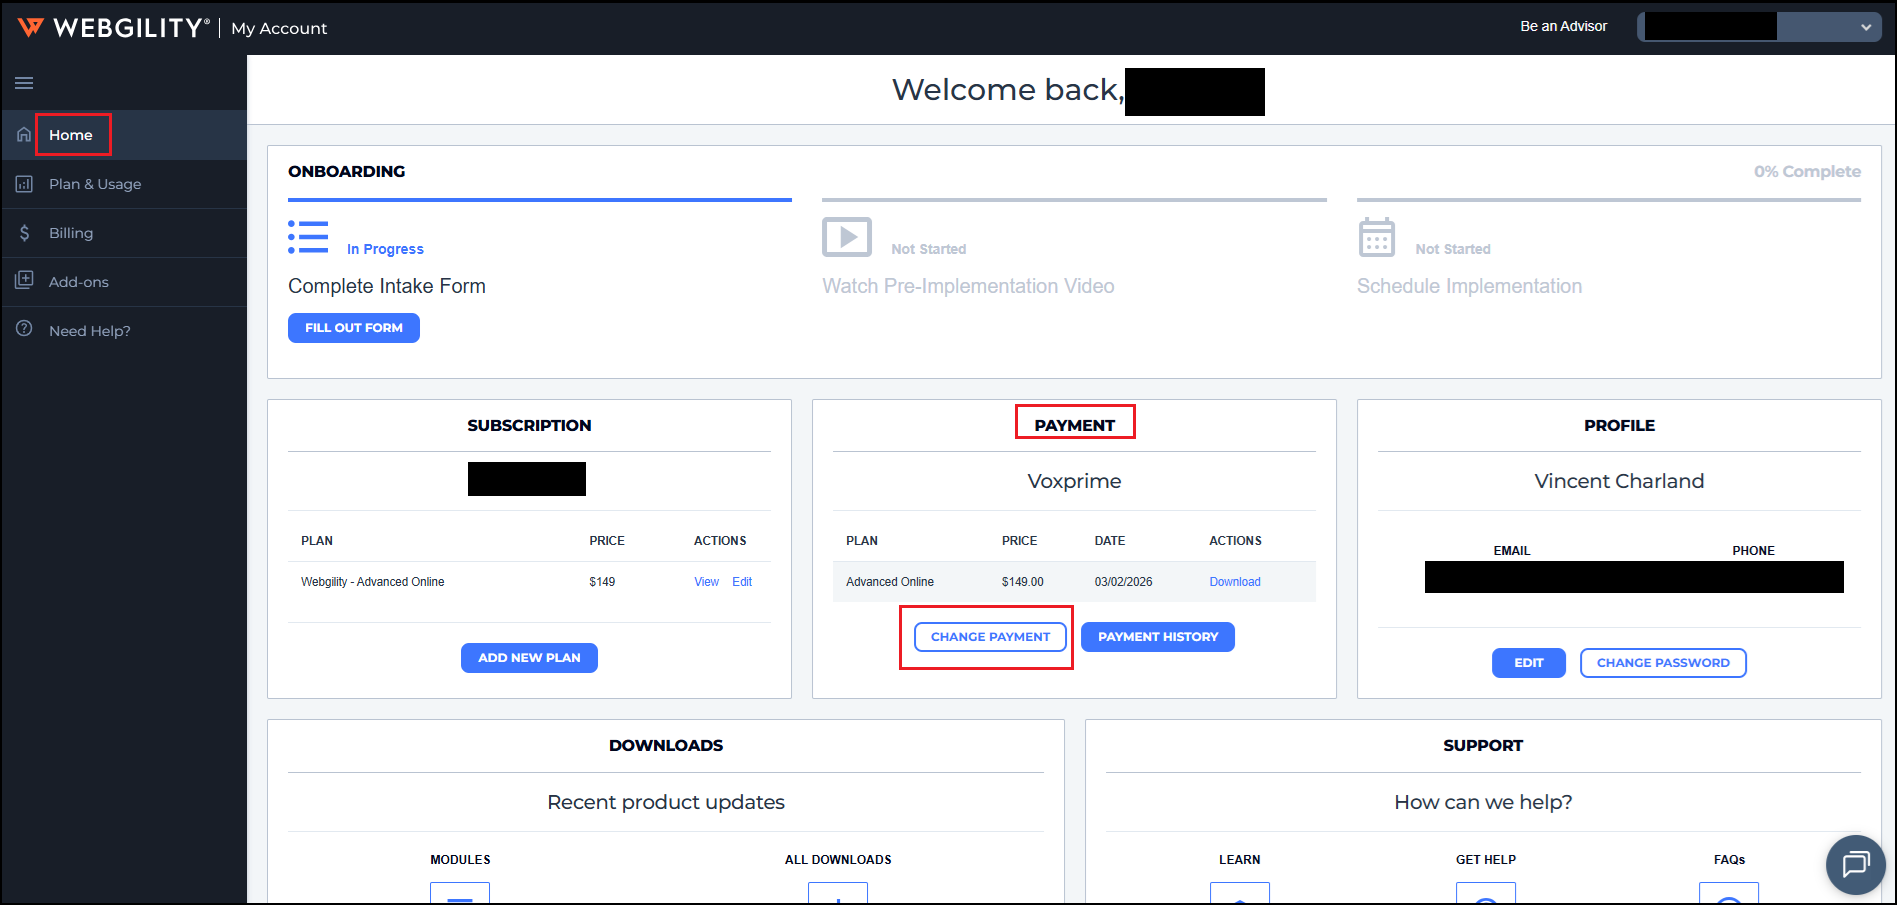Screen dimensions: 1897x905
Task: Open Payment History
Action: pos(1158,637)
